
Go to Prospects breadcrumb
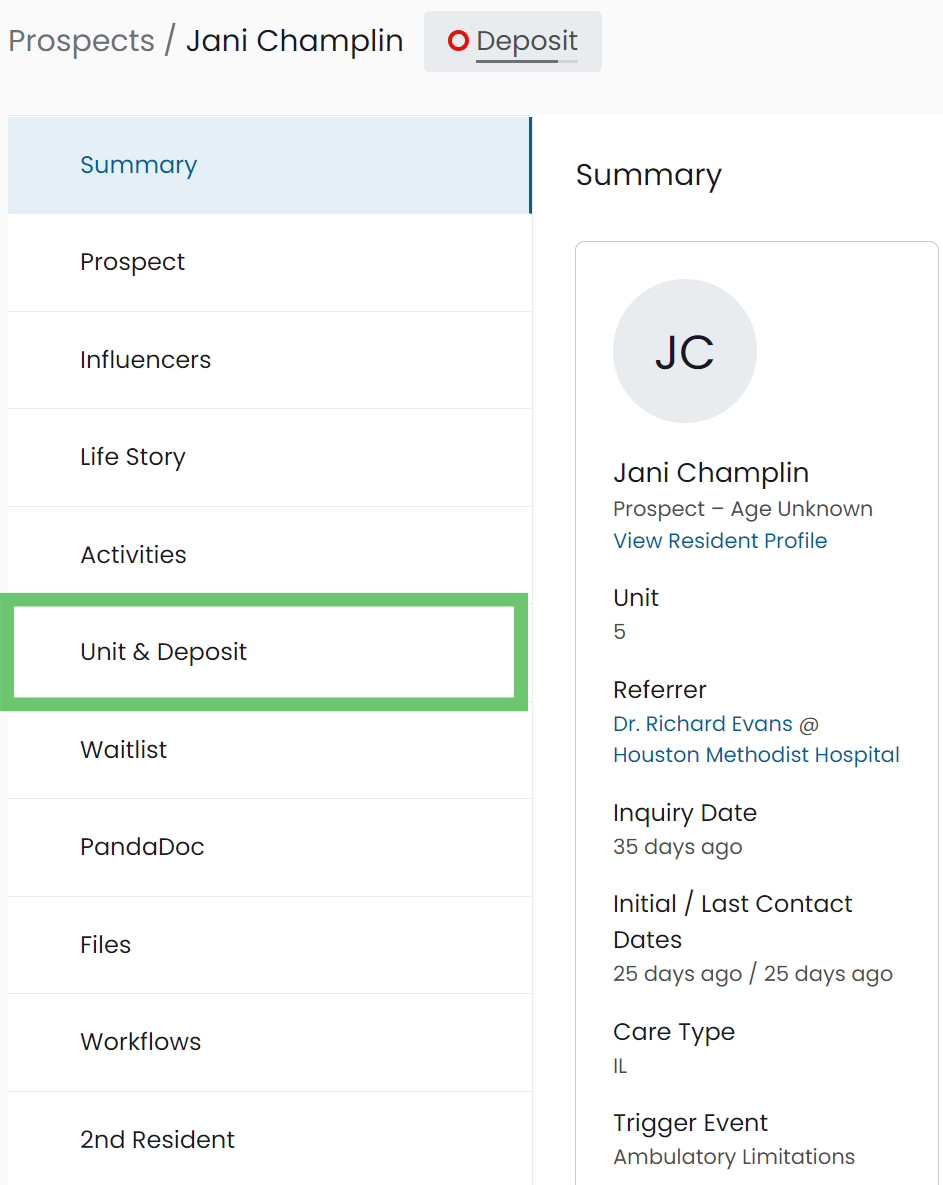point(82,41)
